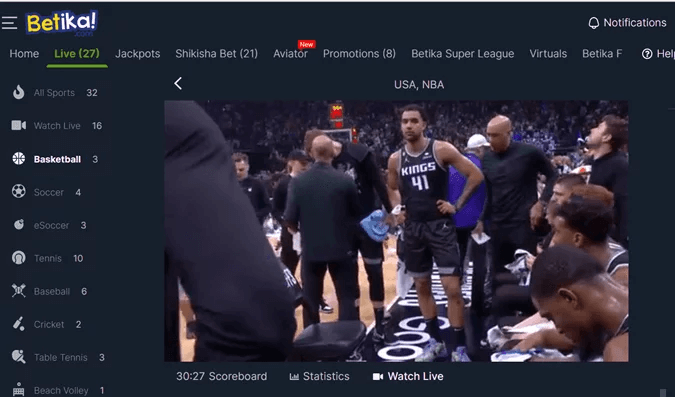Click the Soccer ball icon
Viewport: 675px width, 397px height.
tap(19, 192)
